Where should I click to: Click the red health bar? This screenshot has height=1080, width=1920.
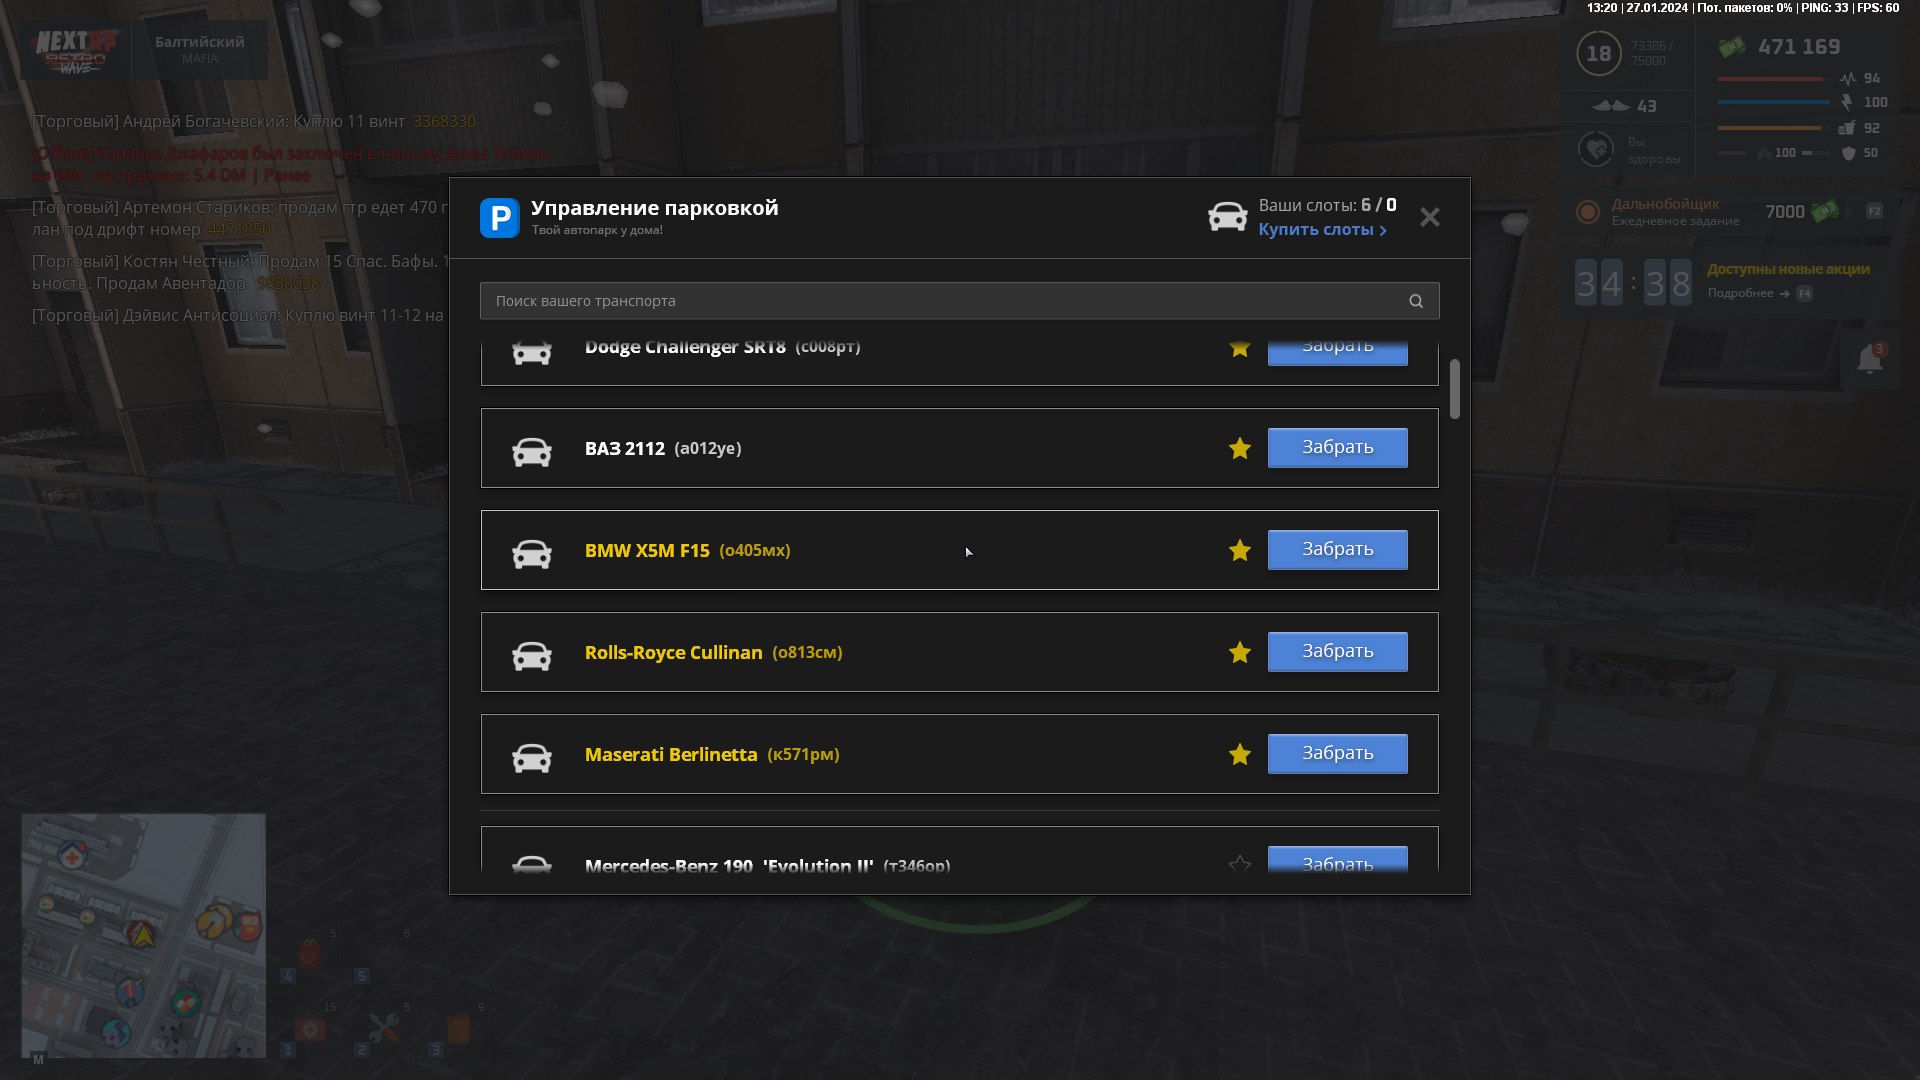click(1770, 79)
